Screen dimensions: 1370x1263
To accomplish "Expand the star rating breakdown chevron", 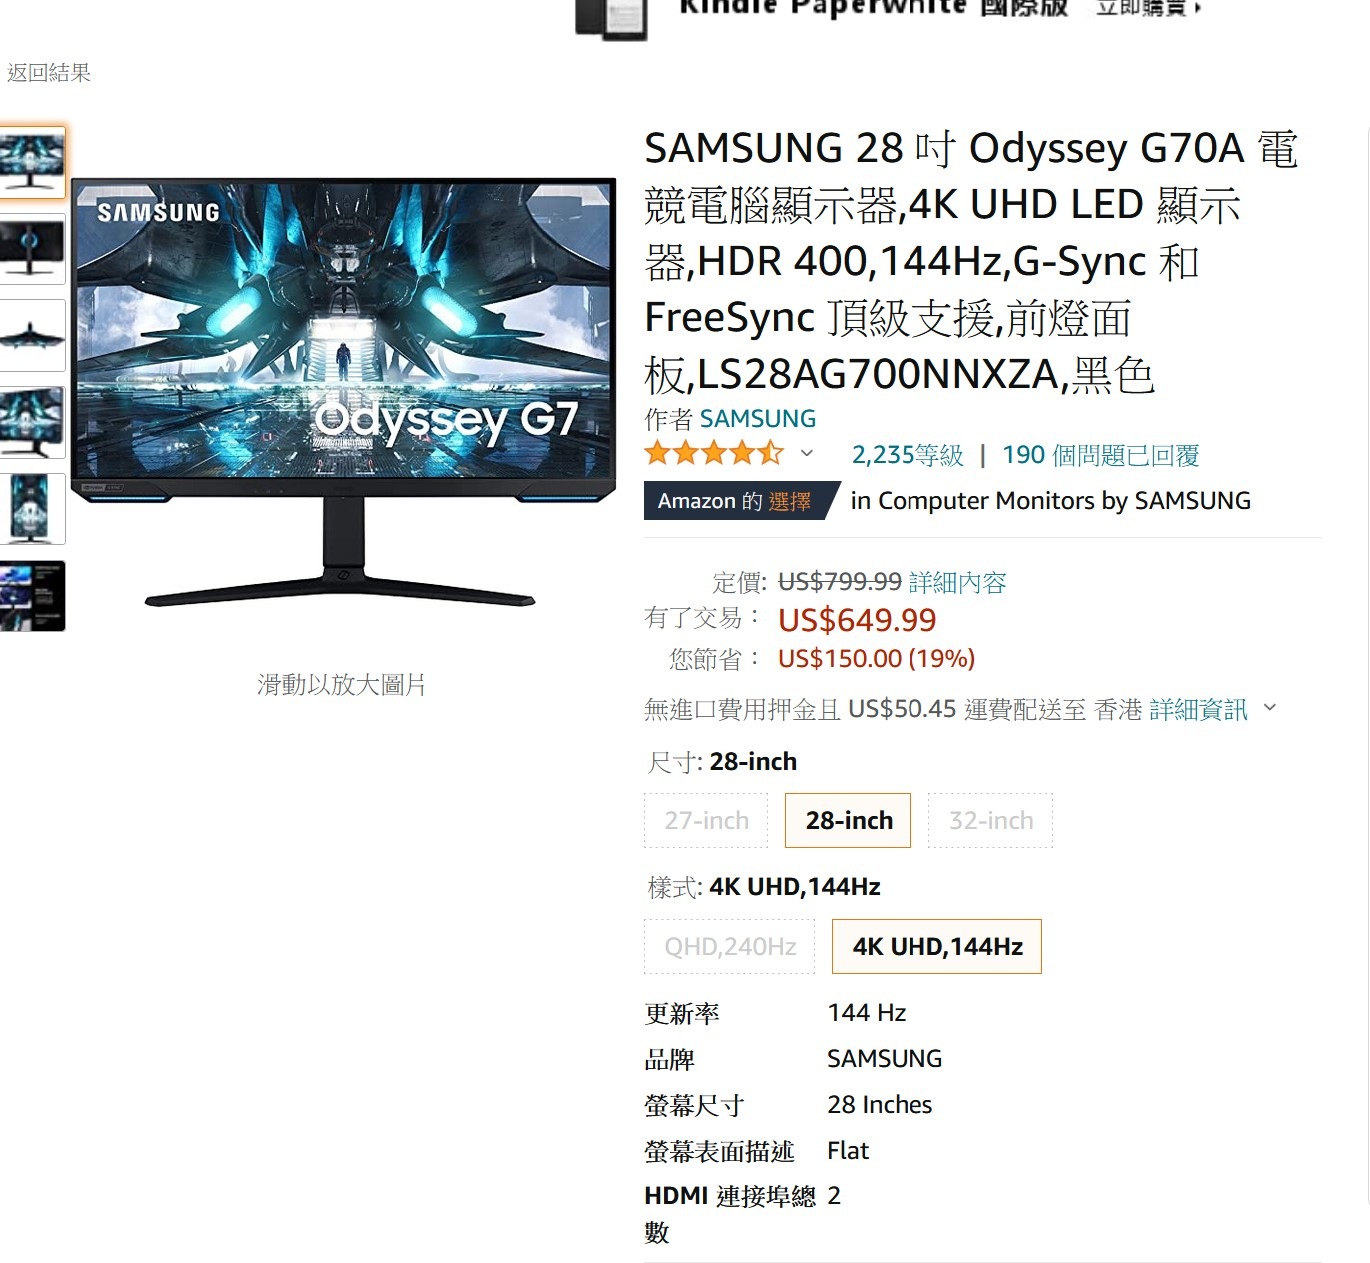I will [807, 454].
